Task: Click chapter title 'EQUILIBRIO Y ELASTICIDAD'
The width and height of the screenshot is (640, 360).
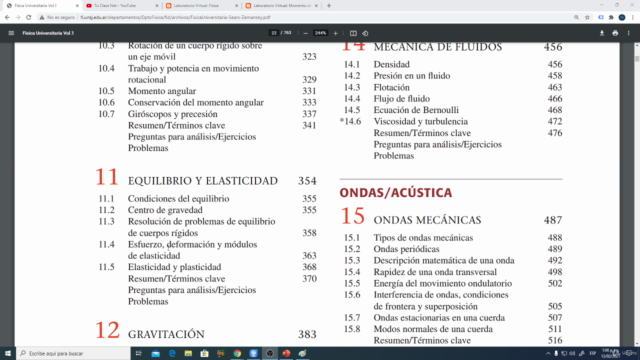Action: [203, 181]
